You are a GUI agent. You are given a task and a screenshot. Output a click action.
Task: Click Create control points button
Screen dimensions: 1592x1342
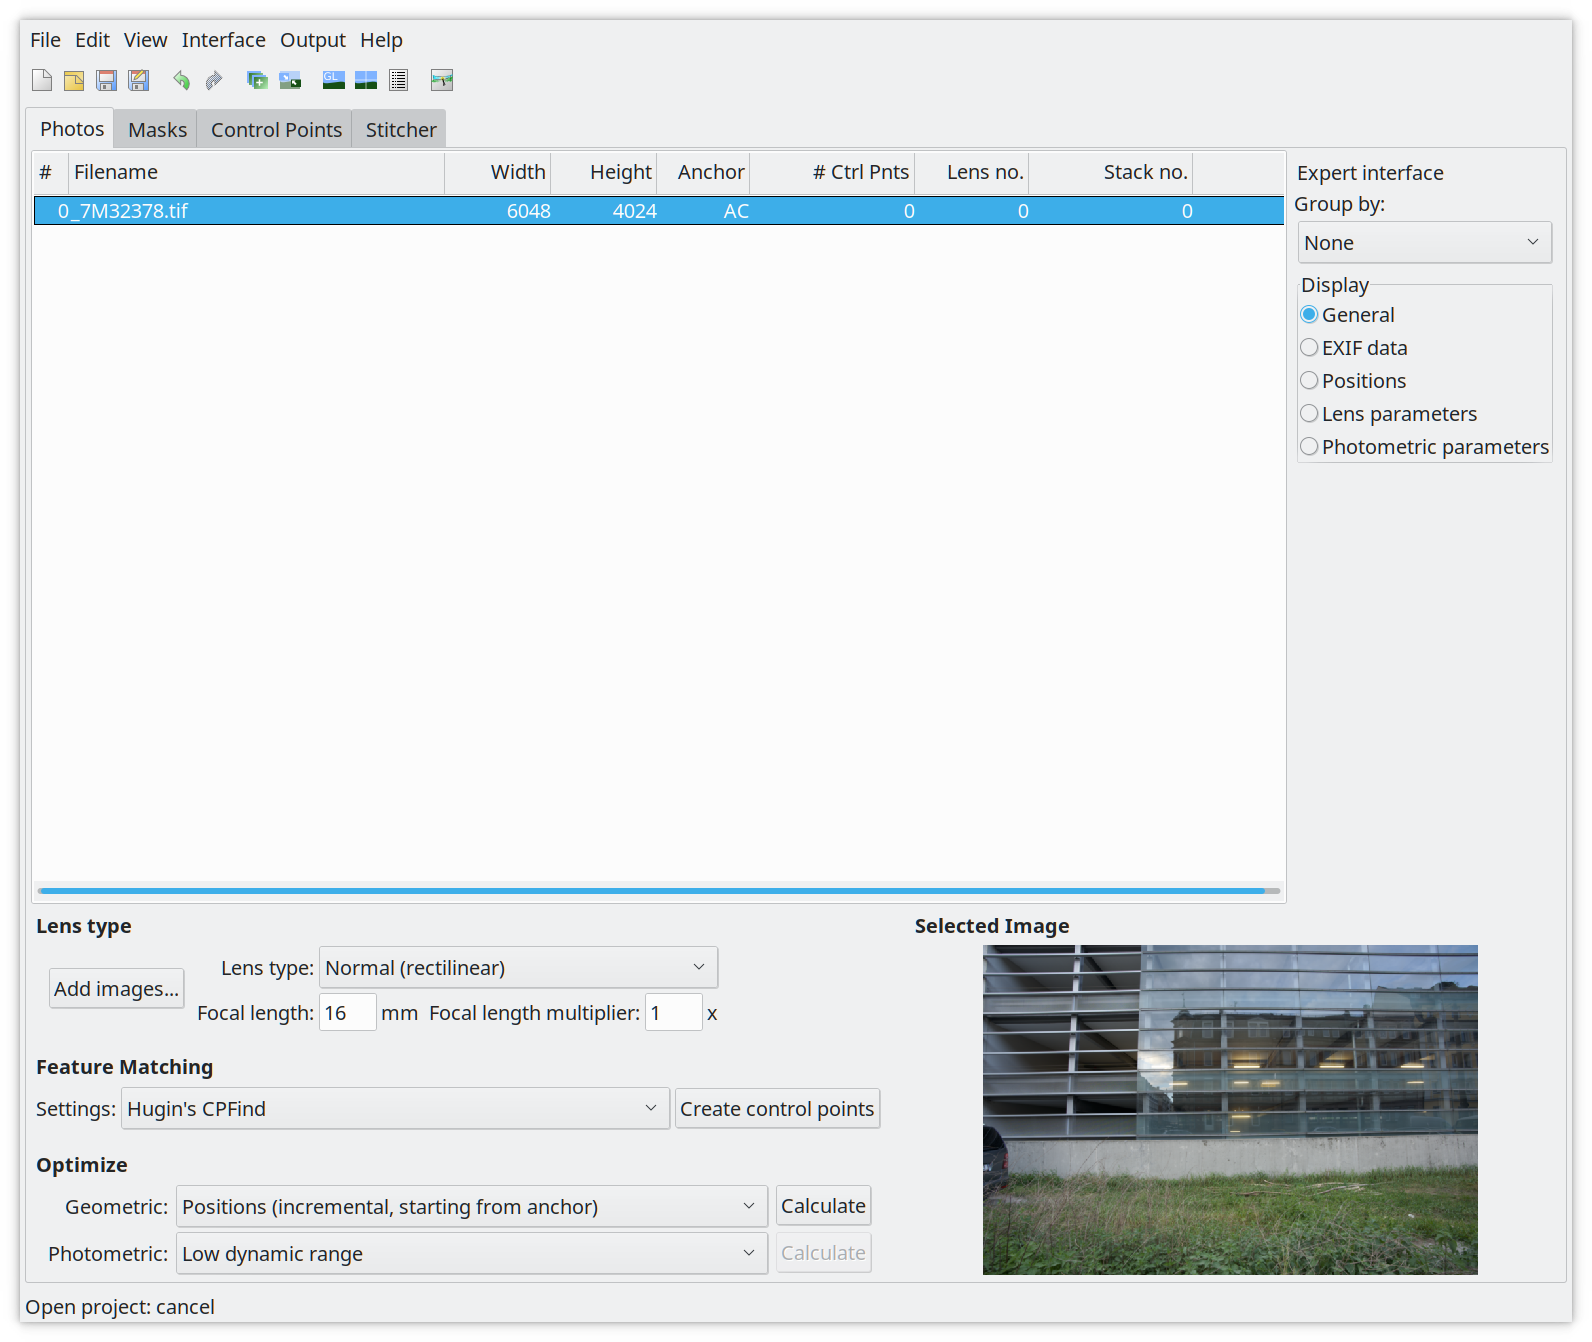(777, 1109)
